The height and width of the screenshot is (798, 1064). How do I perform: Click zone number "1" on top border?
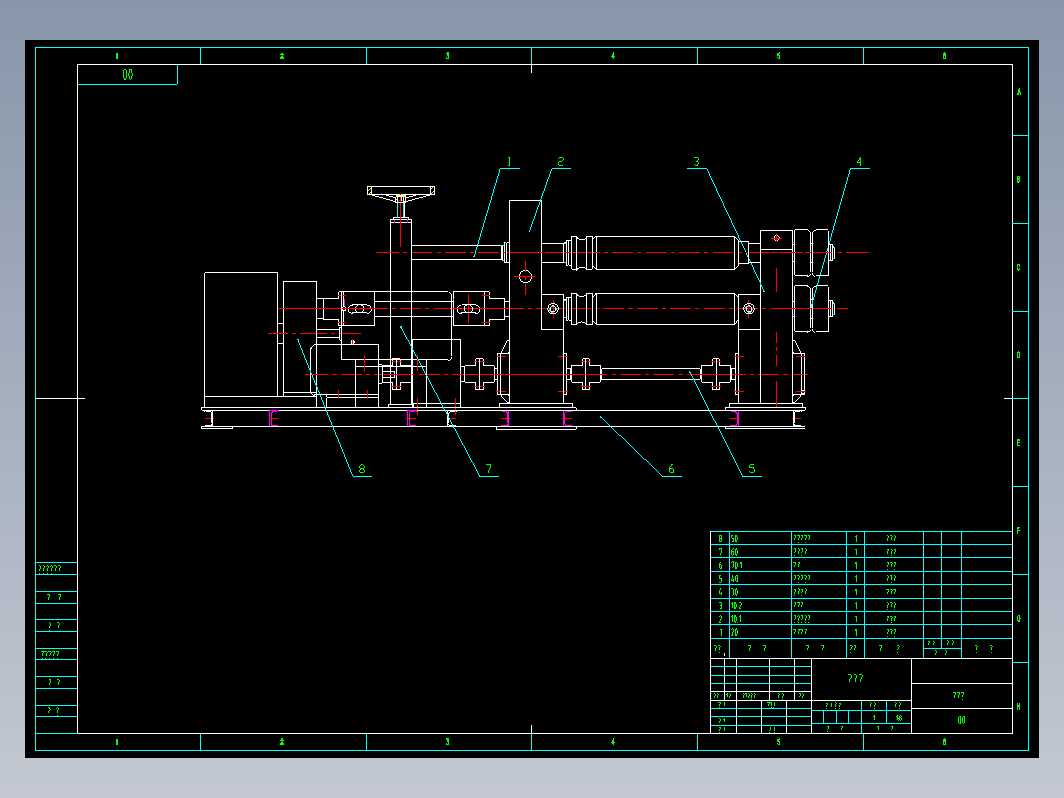[x=117, y=56]
